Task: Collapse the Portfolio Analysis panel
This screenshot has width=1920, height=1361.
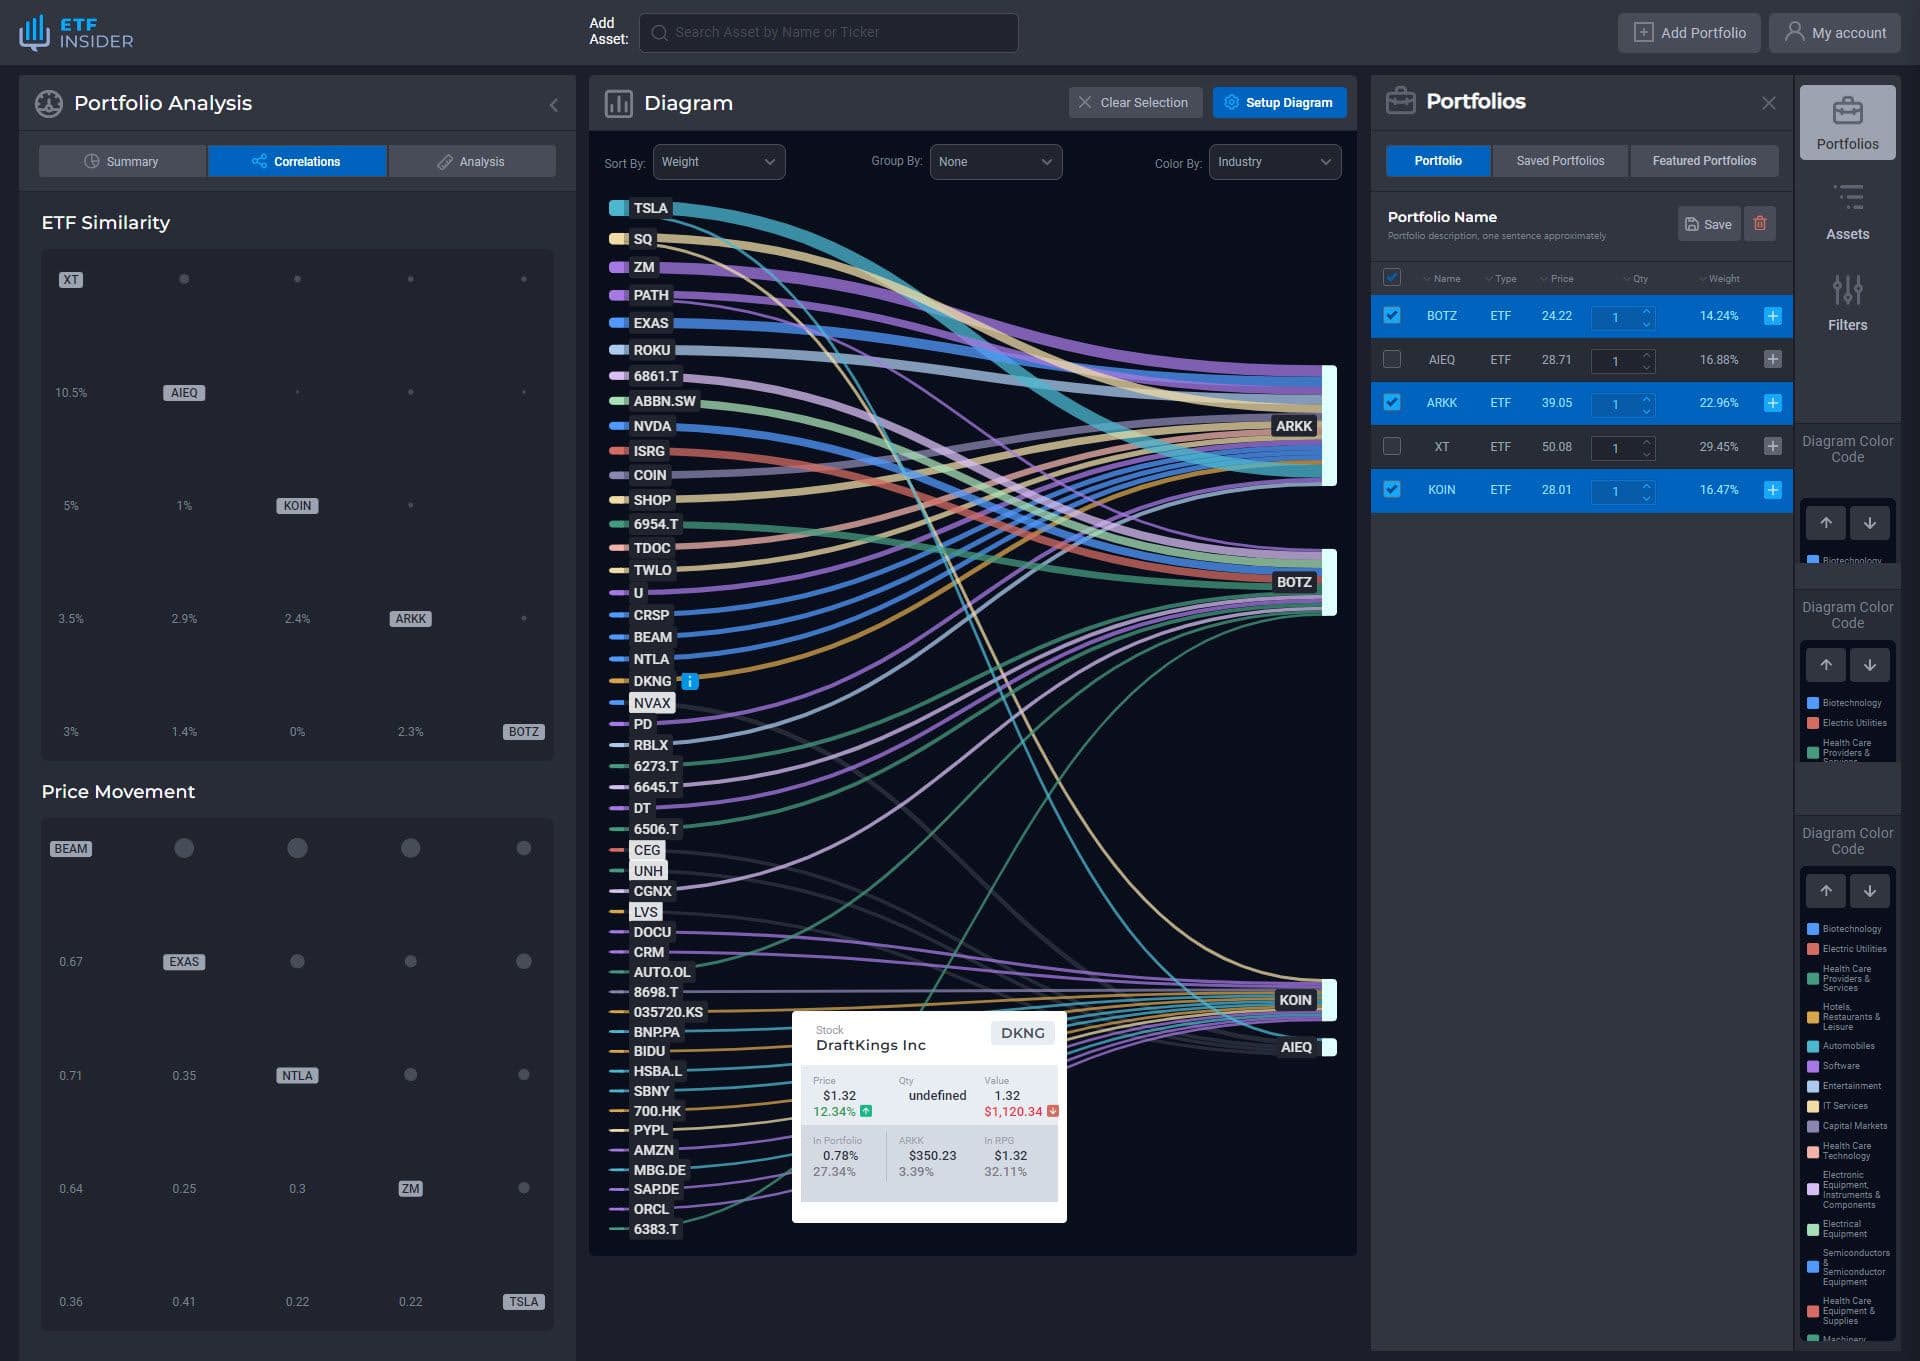Action: [554, 104]
